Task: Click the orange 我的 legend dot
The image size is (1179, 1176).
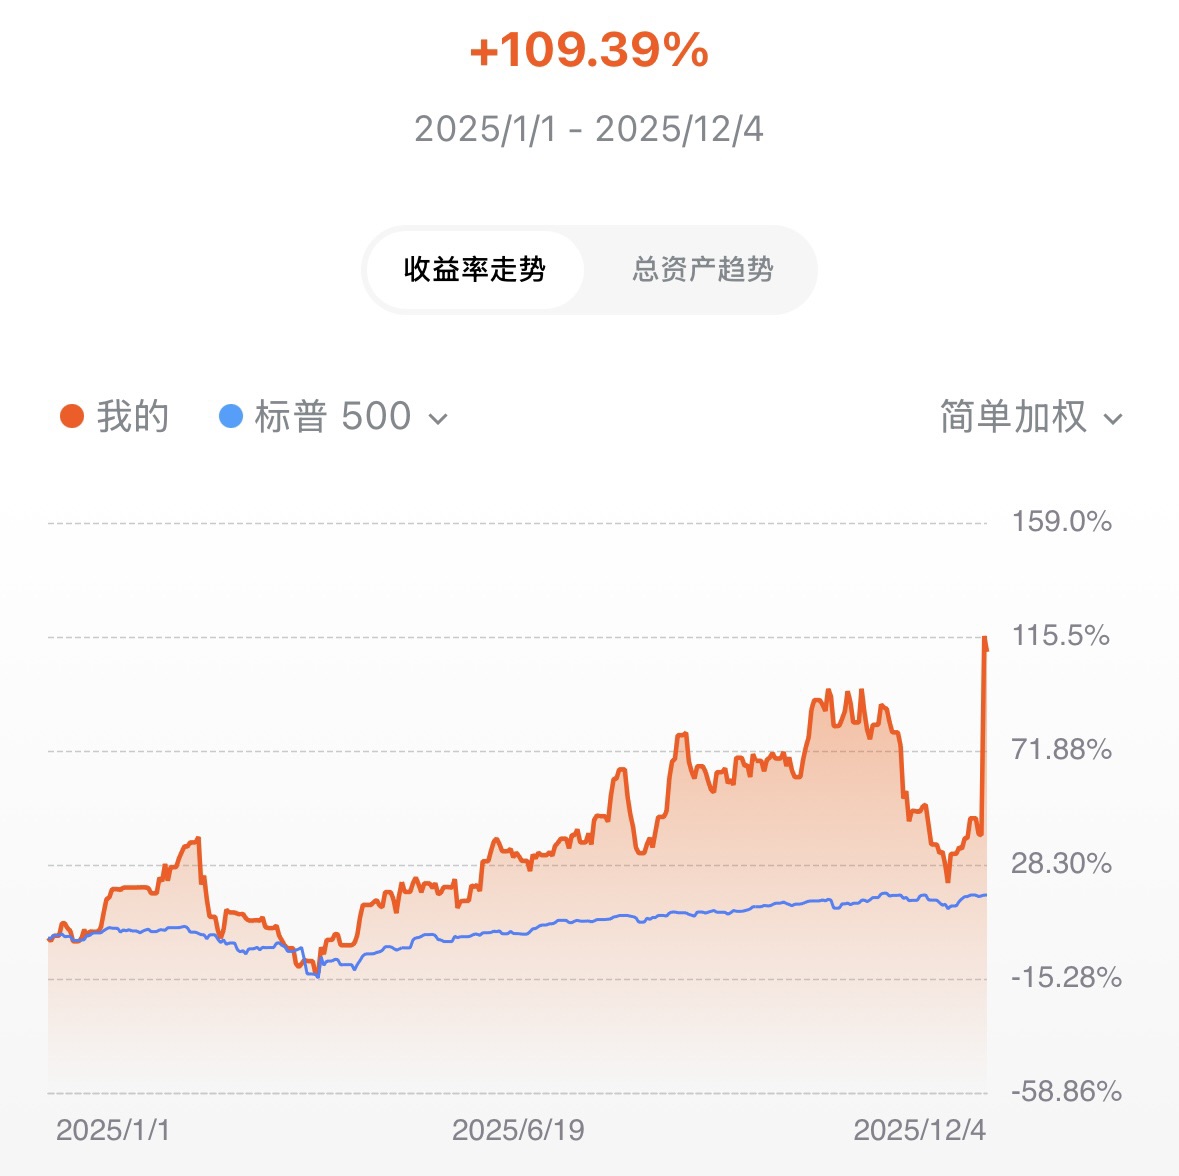Action: tap(72, 416)
